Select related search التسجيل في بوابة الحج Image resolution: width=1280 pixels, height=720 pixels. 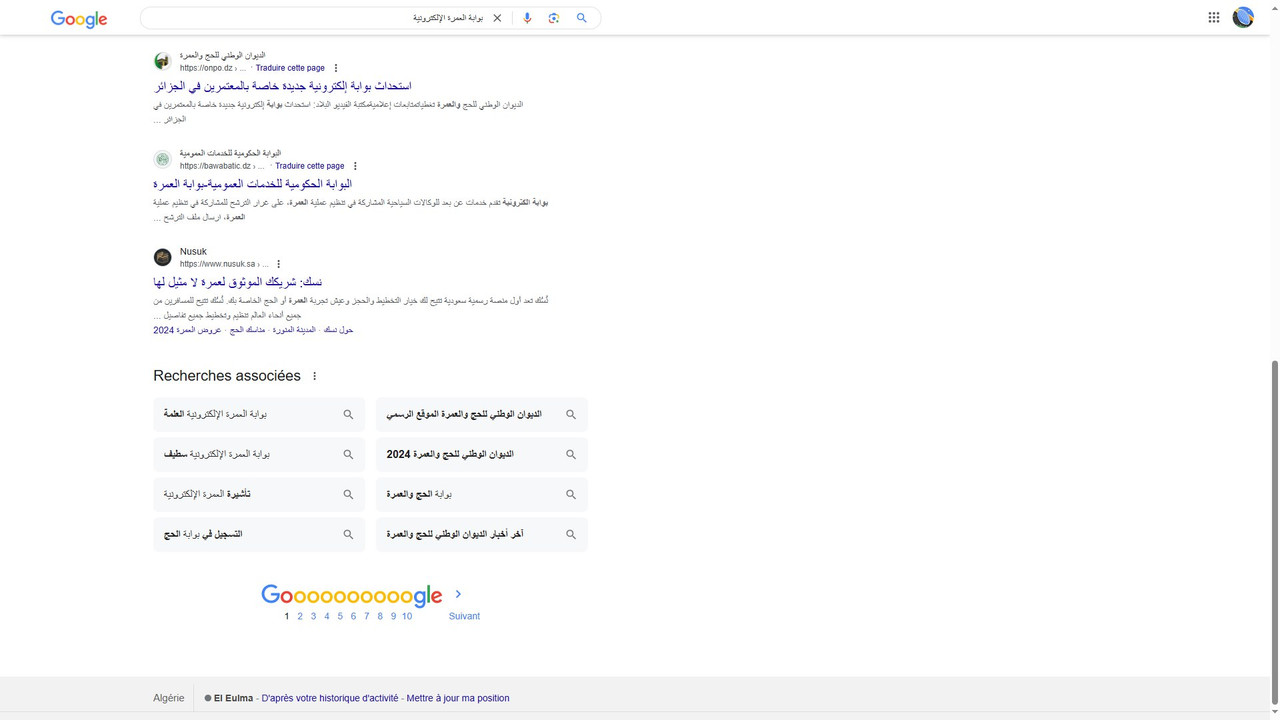click(x=259, y=534)
